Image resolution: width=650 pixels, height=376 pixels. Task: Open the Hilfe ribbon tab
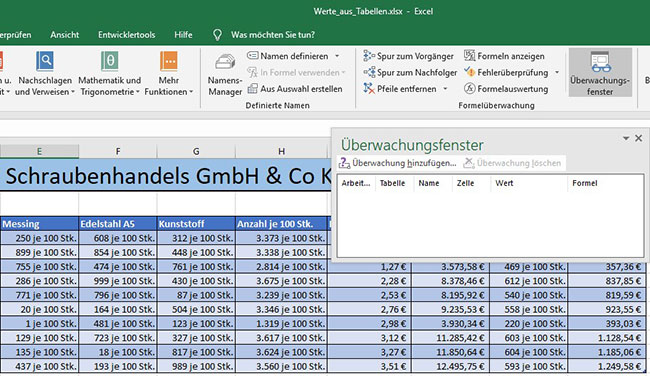183,35
